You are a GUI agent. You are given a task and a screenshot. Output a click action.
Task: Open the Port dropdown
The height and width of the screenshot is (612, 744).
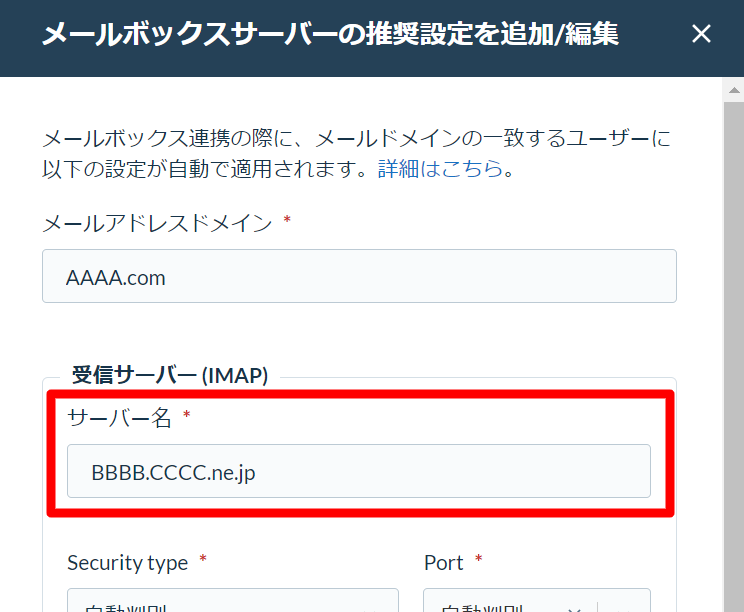[x=537, y=601]
